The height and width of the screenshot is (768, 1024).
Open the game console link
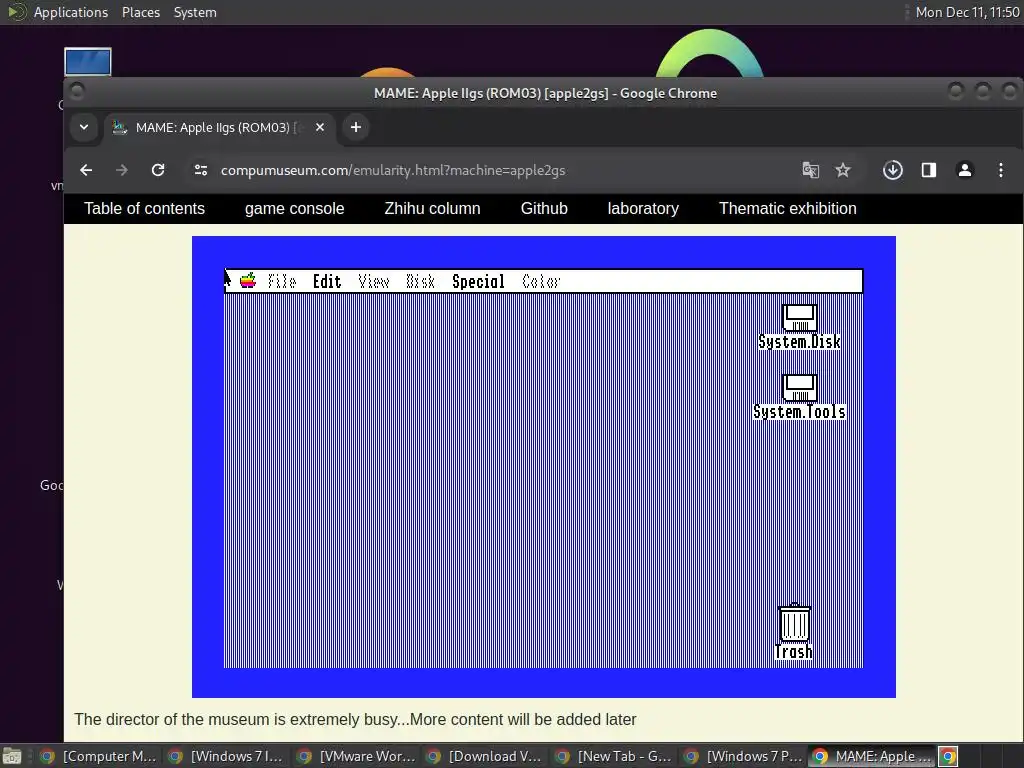pos(295,208)
